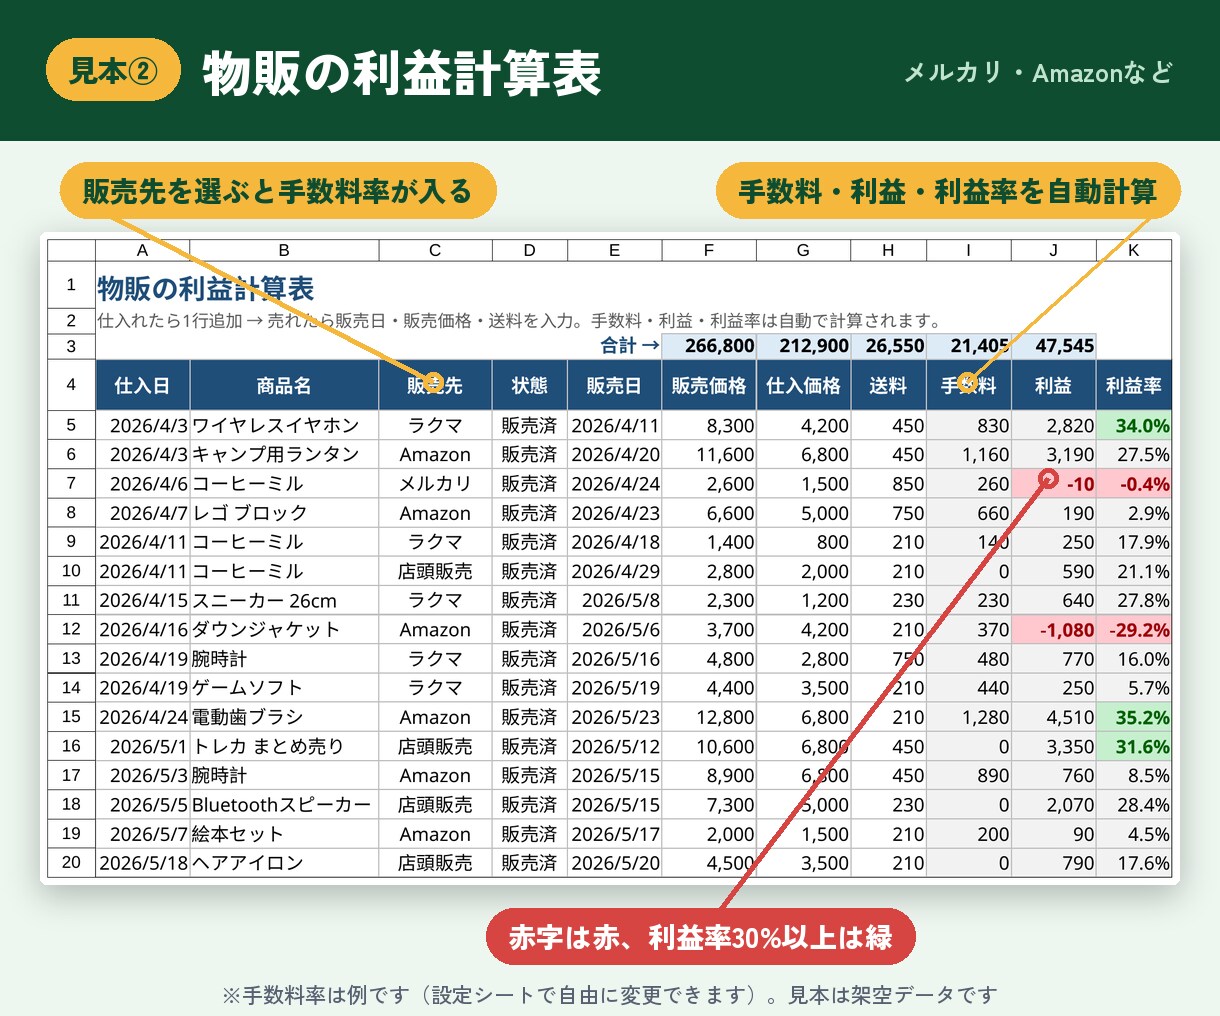Select column header K
Screen dimensions: 1220x1016
click(1133, 250)
